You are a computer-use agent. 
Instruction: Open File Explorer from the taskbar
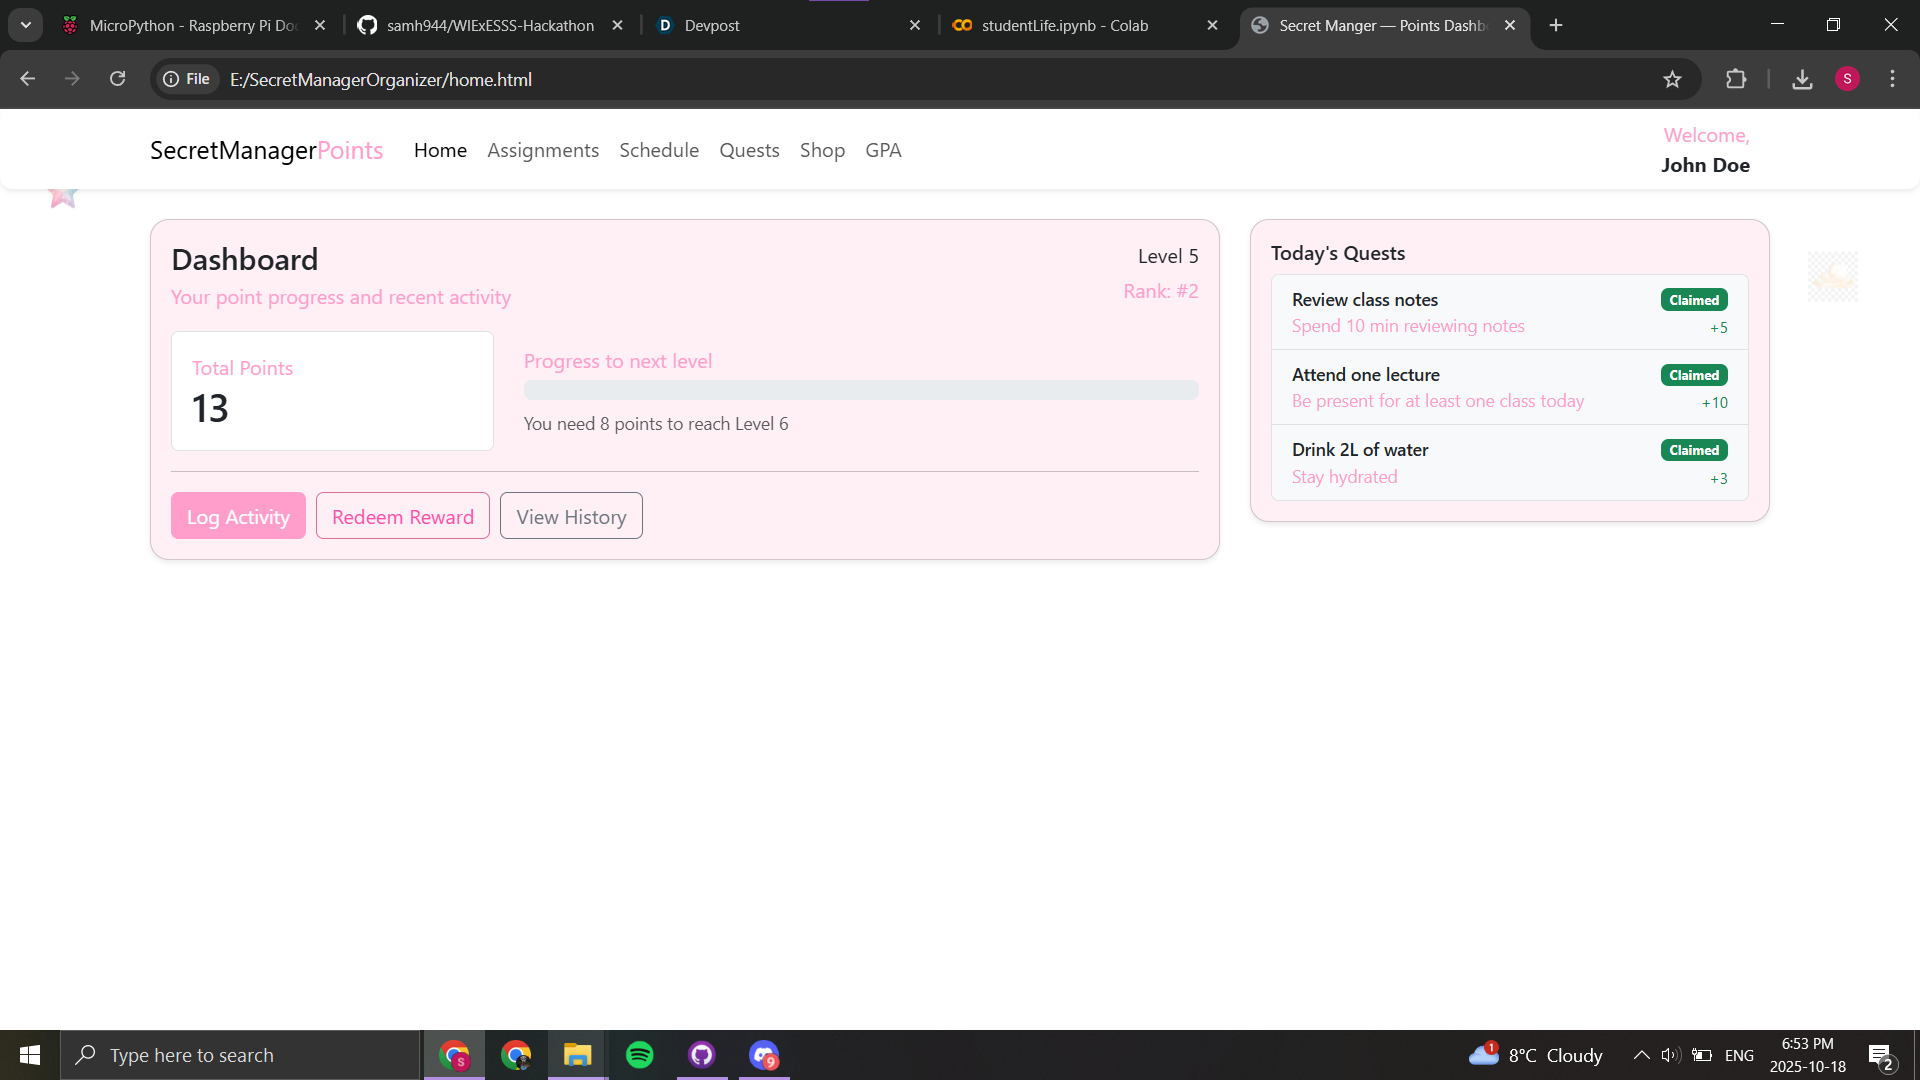tap(577, 1055)
